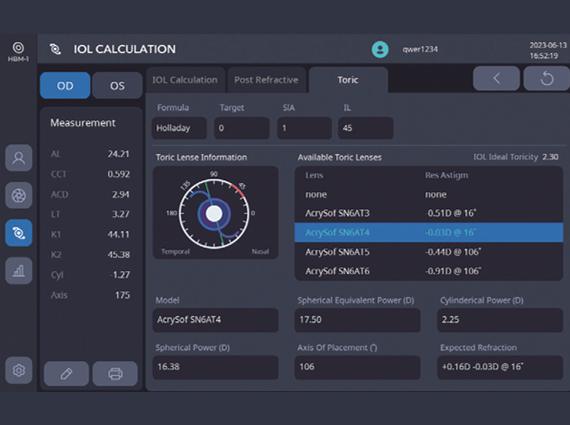570x425 pixels.
Task: Click the ACD value 2.94
Action: [121, 195]
